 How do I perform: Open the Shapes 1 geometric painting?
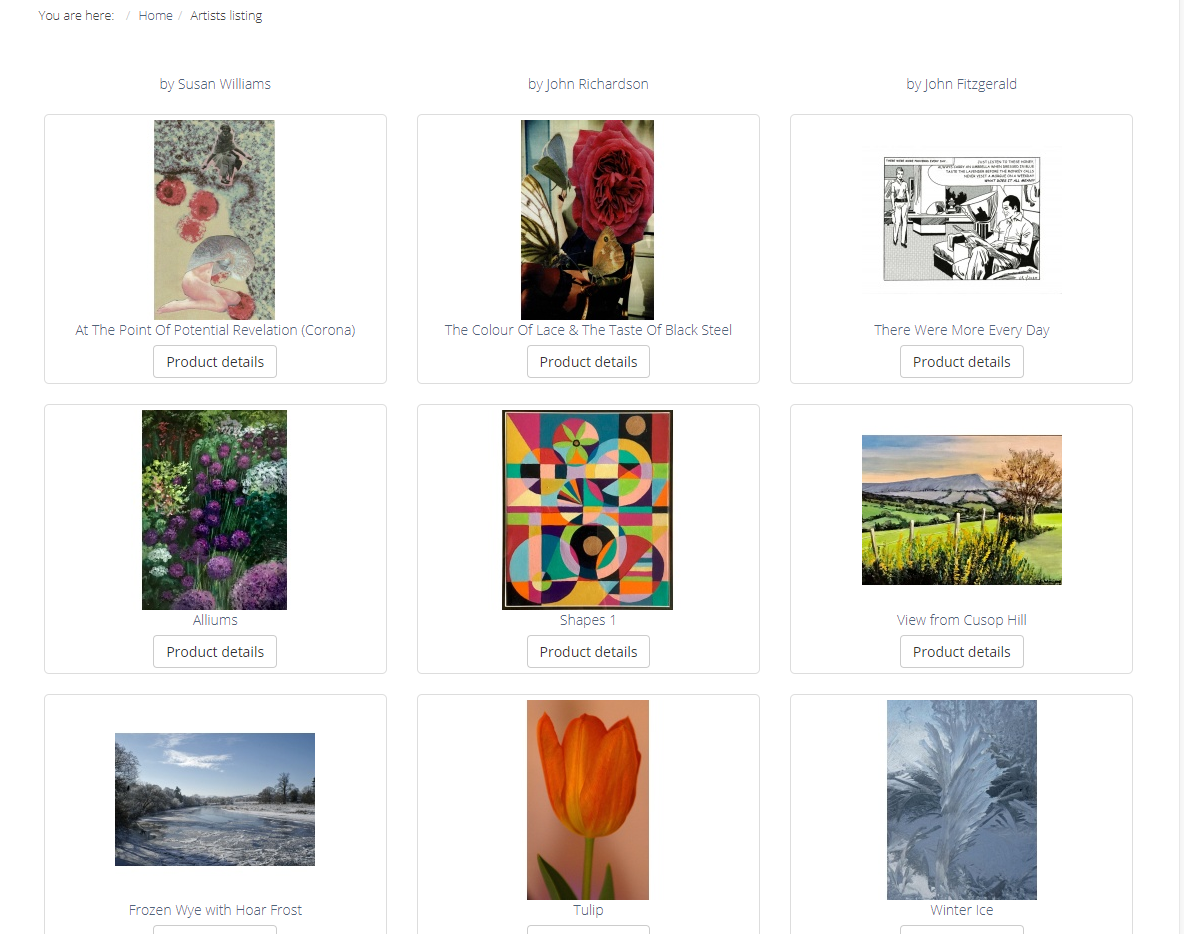[x=587, y=510]
